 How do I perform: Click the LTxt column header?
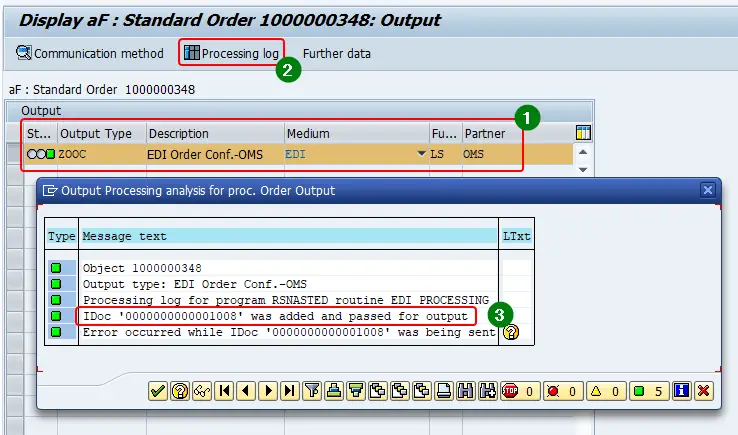tap(516, 236)
